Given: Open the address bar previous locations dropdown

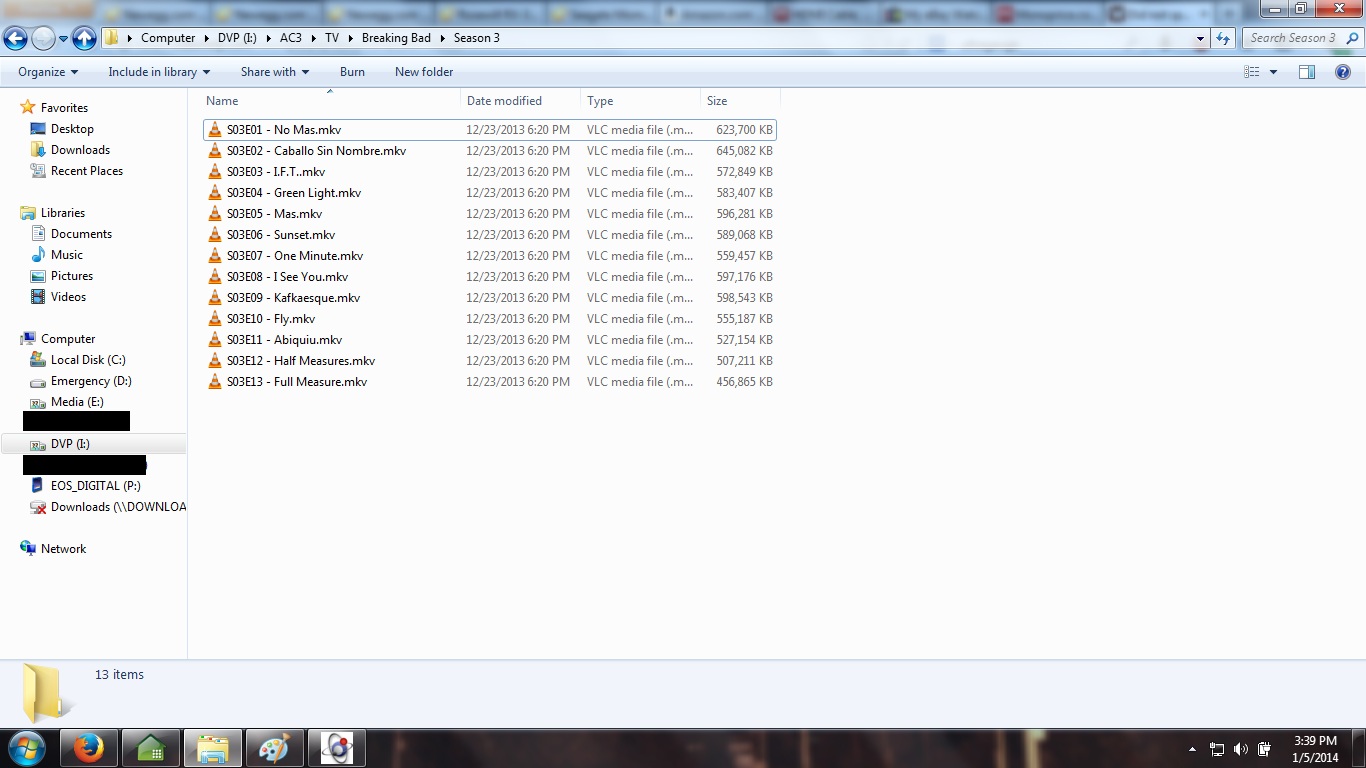Looking at the screenshot, I should (x=1201, y=38).
